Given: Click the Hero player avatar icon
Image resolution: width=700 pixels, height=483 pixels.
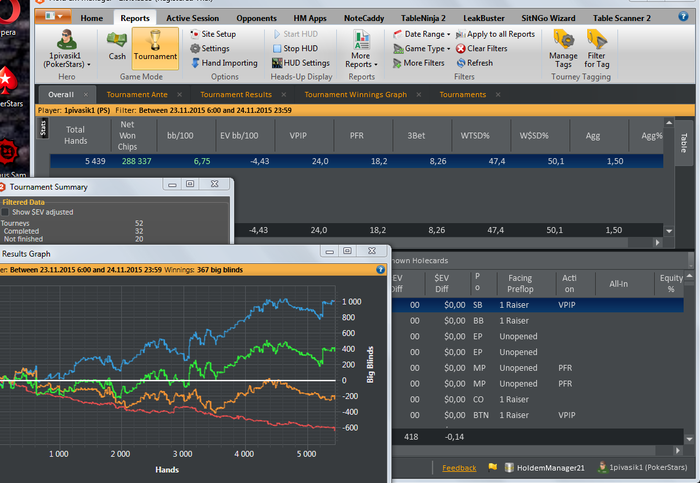Looking at the screenshot, I should pyautogui.click(x=67, y=39).
